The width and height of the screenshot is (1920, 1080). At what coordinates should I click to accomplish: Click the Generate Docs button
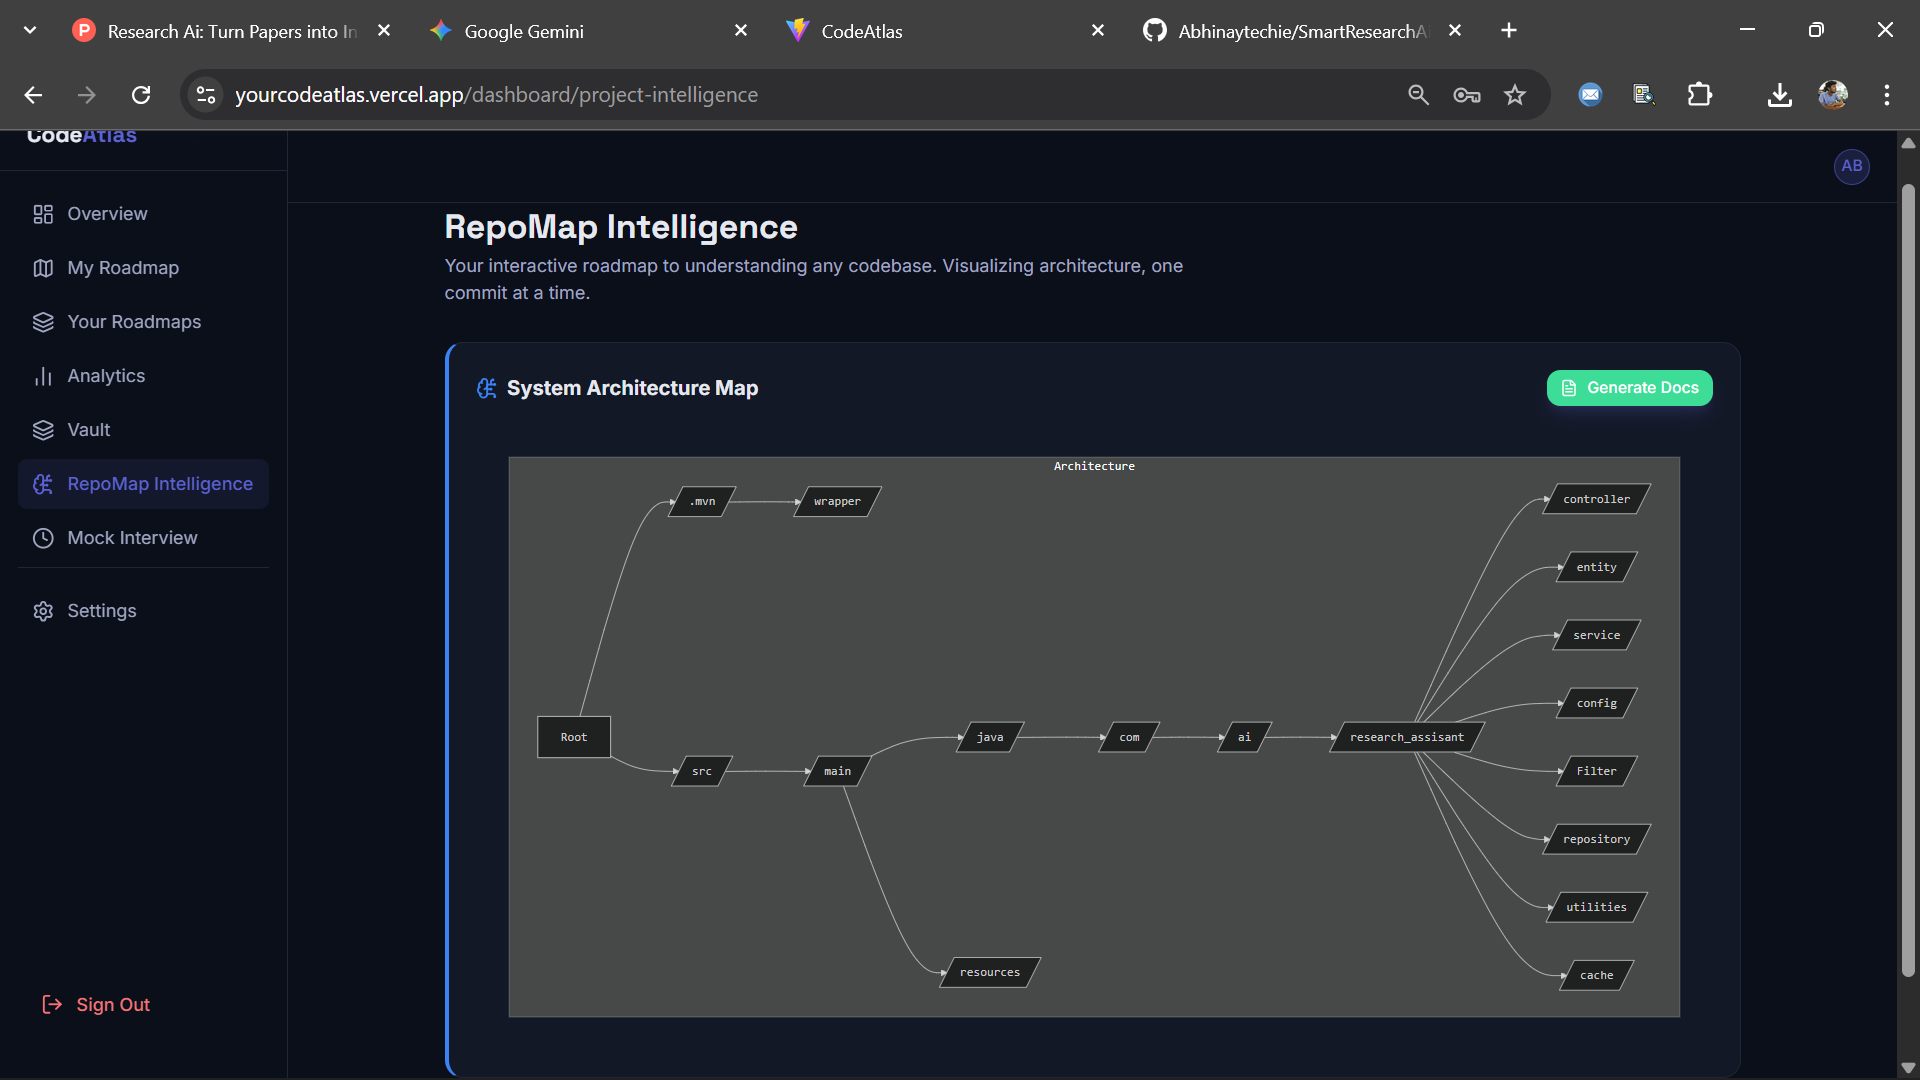(x=1629, y=388)
